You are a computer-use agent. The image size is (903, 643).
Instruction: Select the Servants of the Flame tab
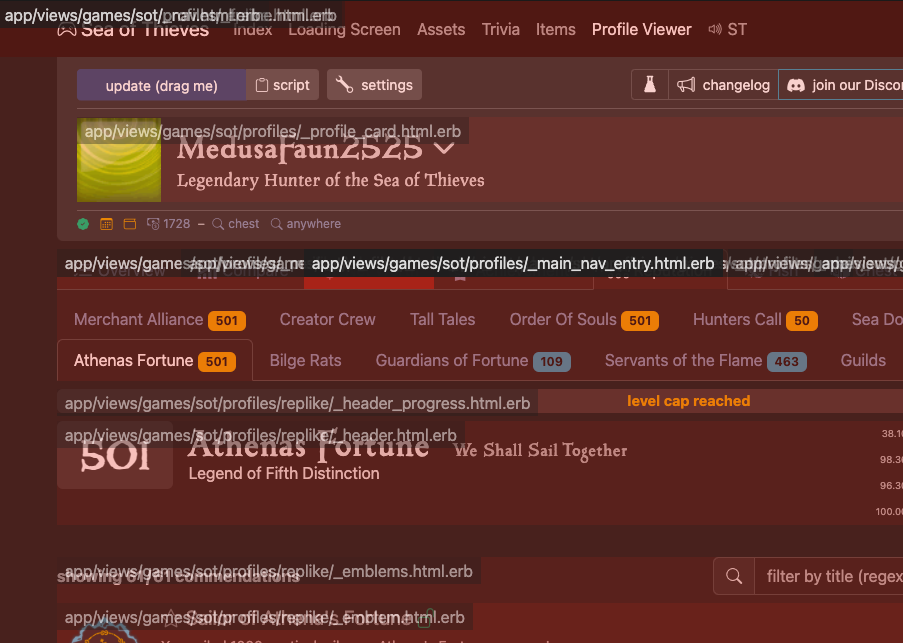pyautogui.click(x=683, y=361)
